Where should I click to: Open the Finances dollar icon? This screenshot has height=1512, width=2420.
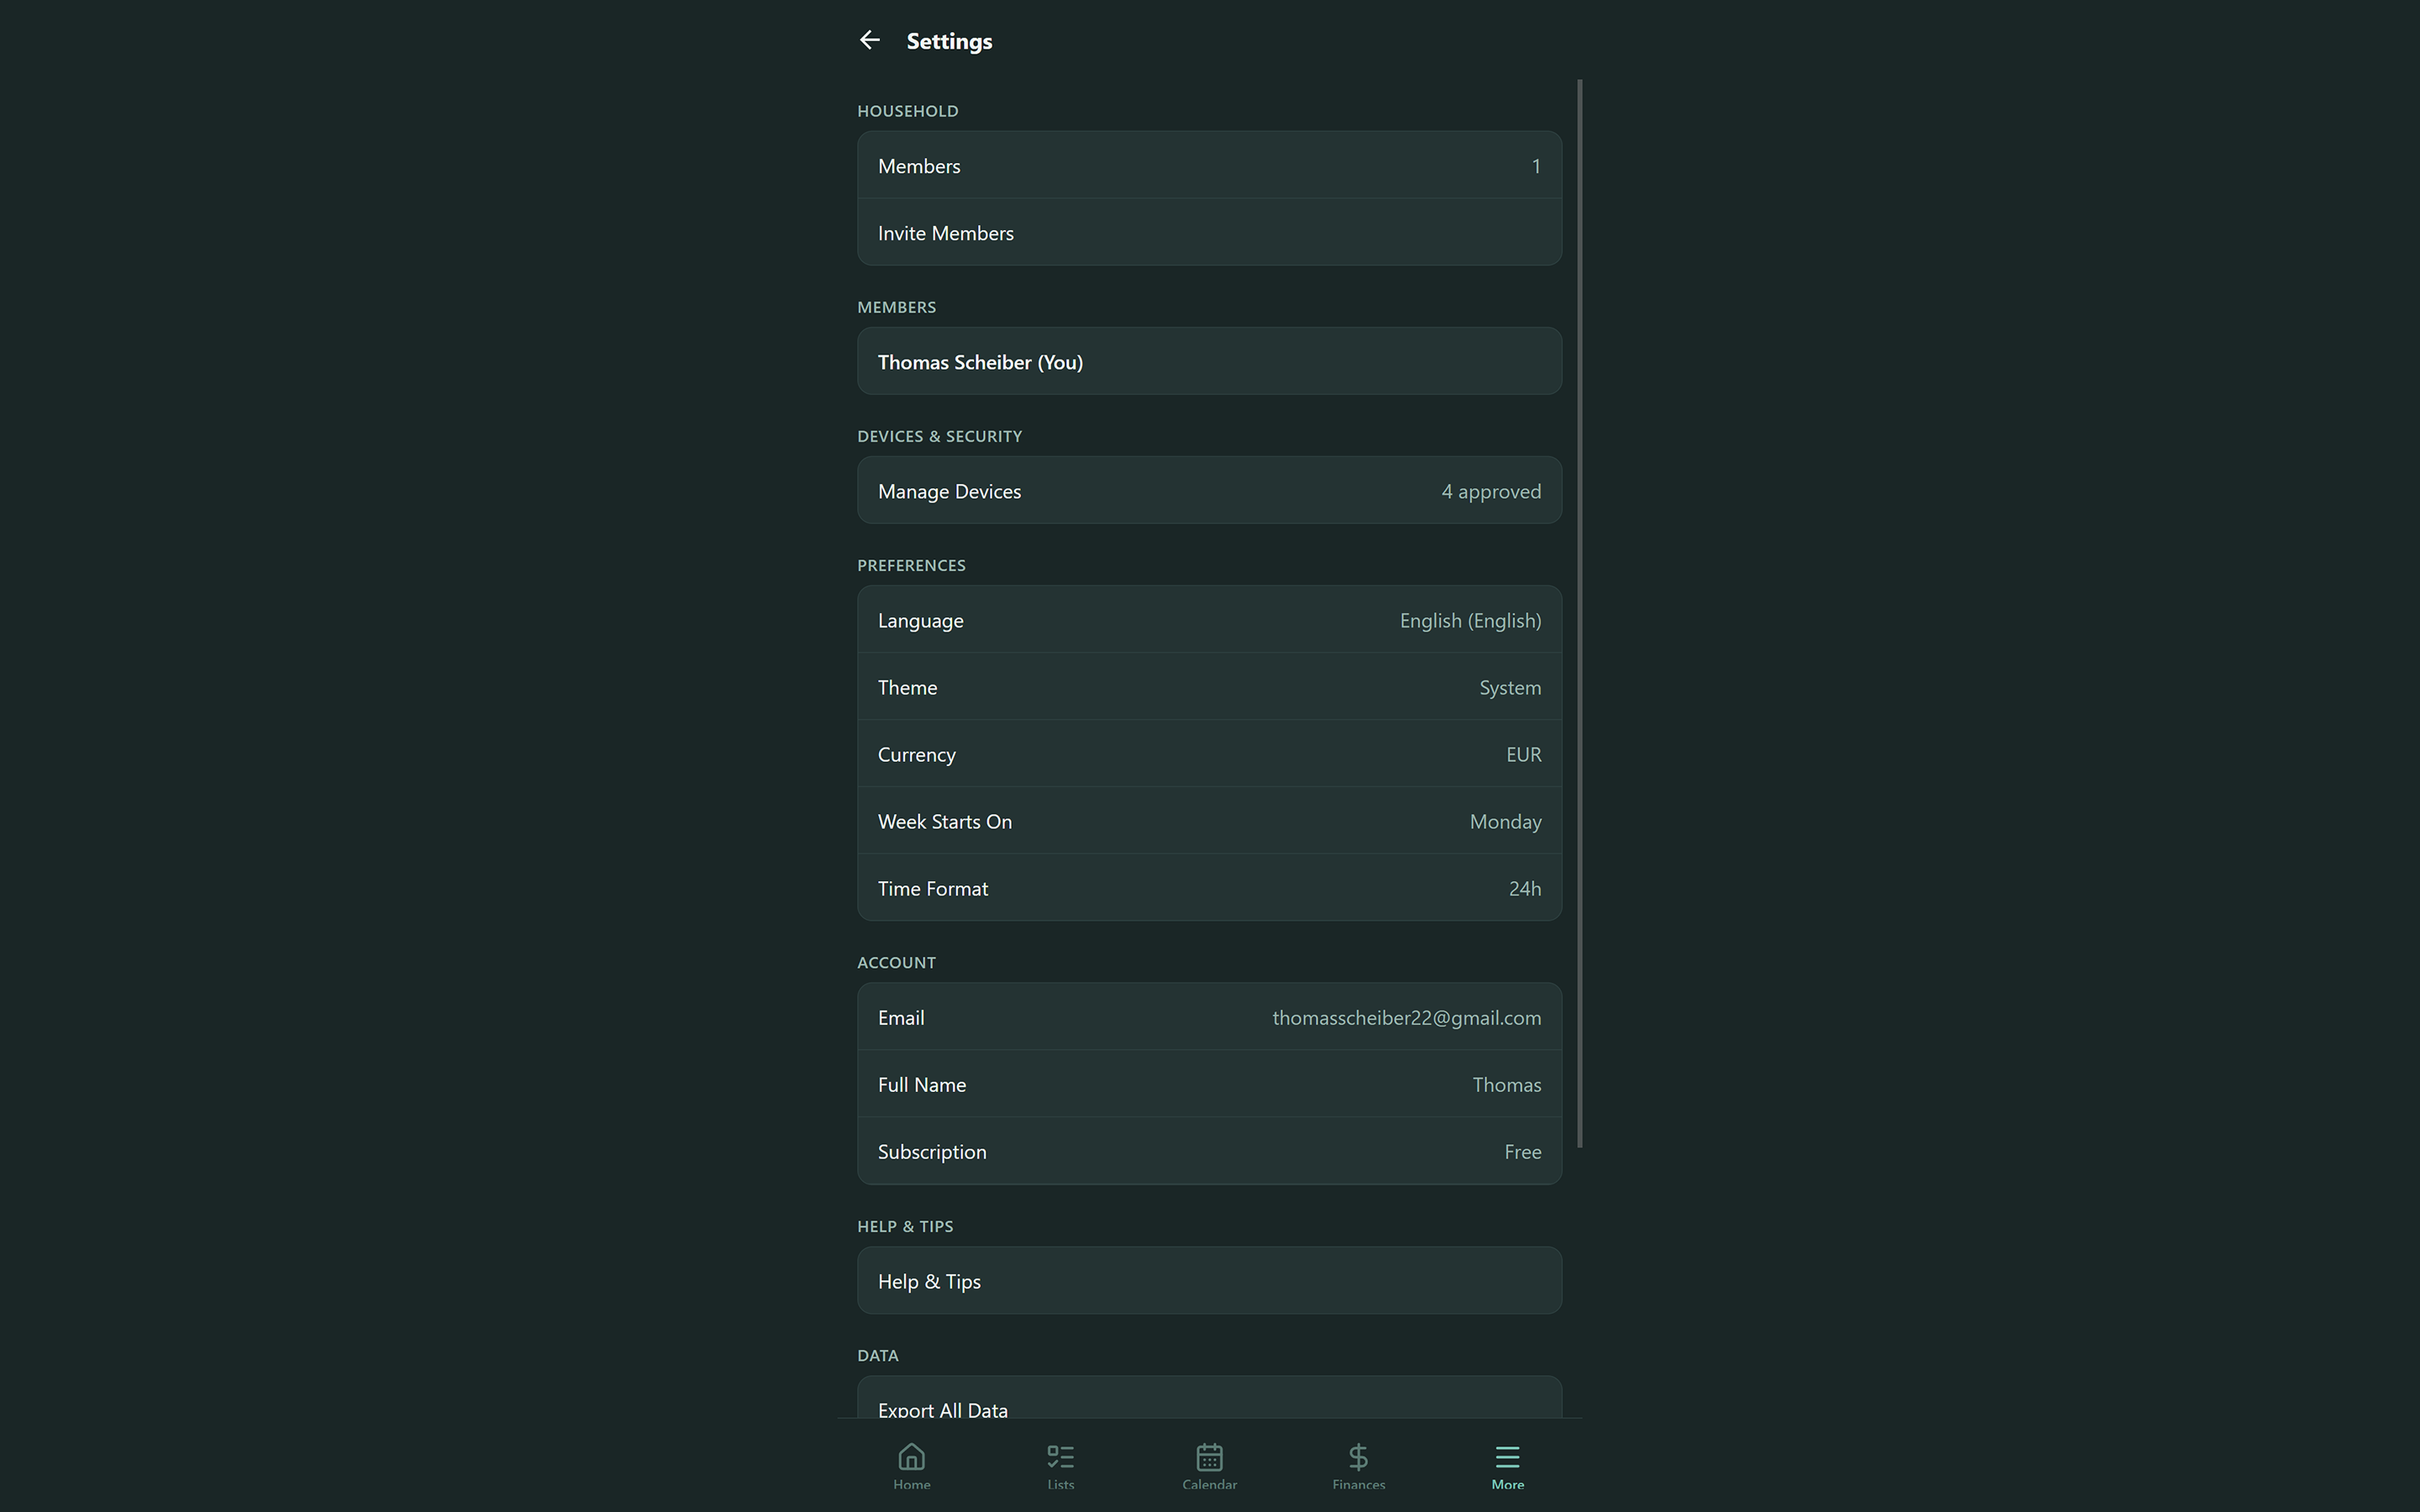coord(1358,1456)
